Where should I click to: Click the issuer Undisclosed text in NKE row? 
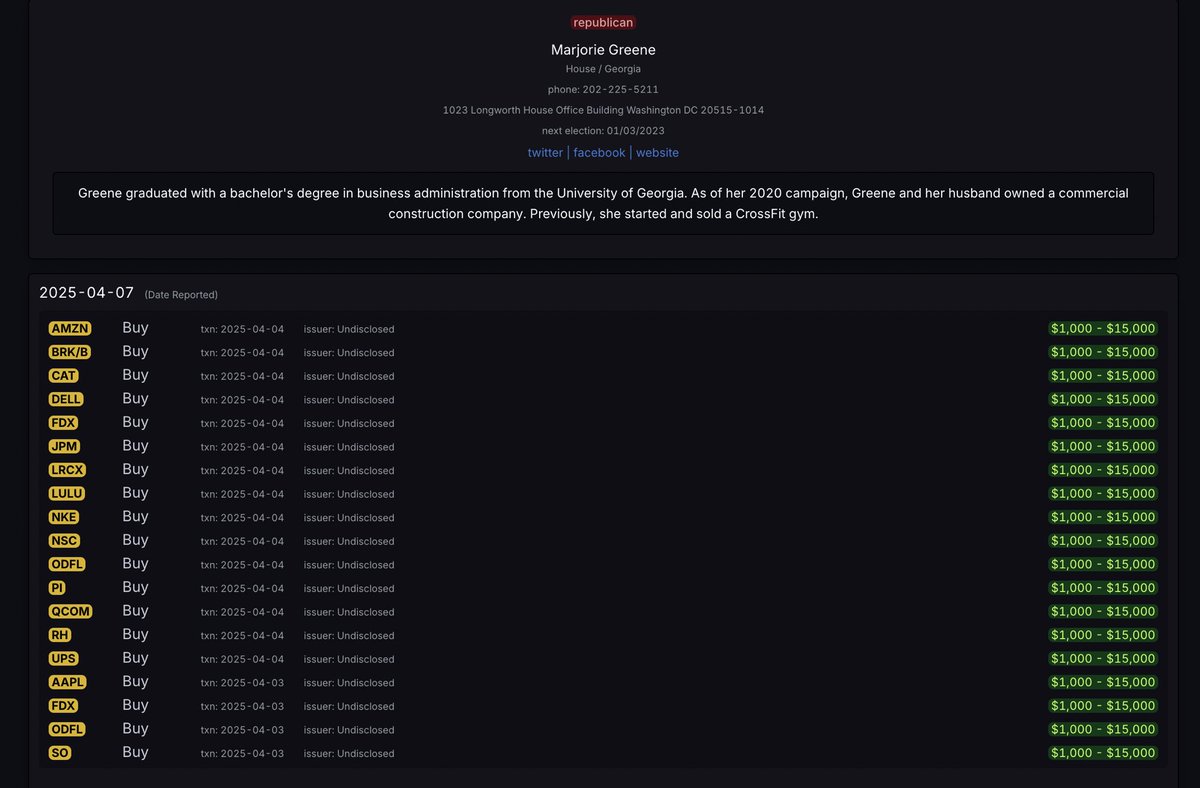click(349, 518)
